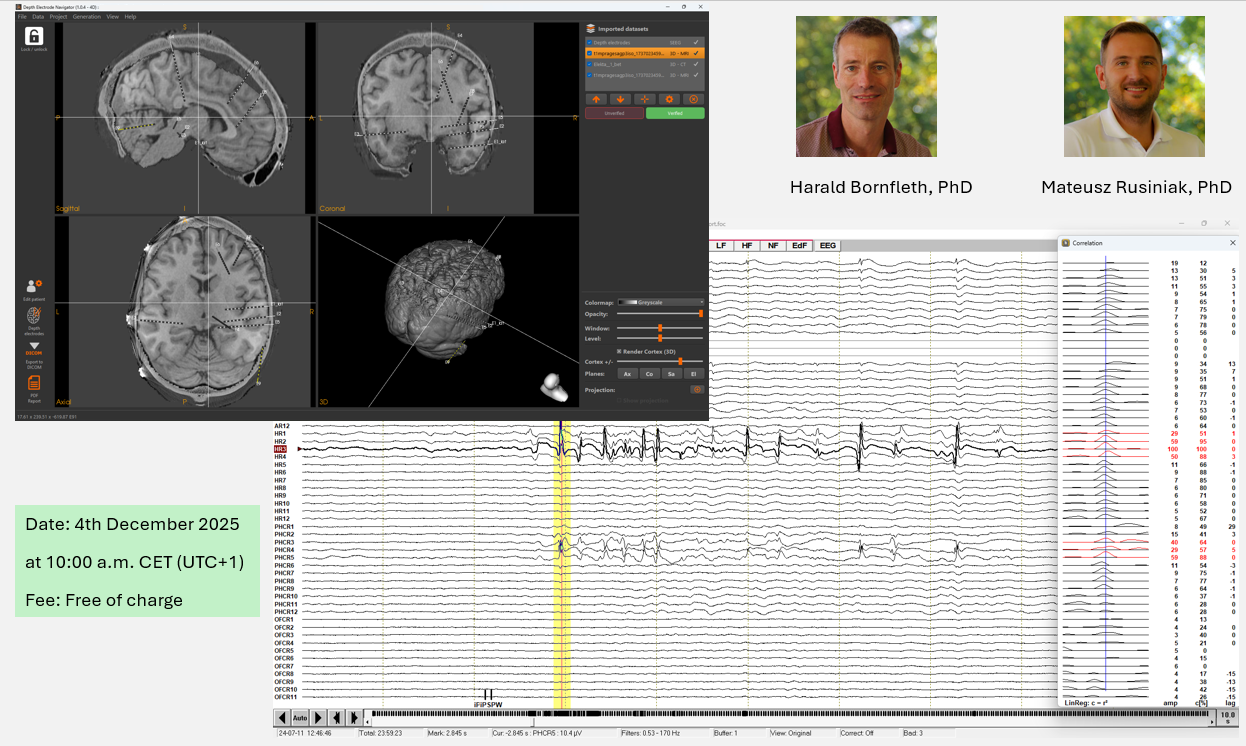Click the Auto playback button
The height and width of the screenshot is (746, 1246).
299,717
